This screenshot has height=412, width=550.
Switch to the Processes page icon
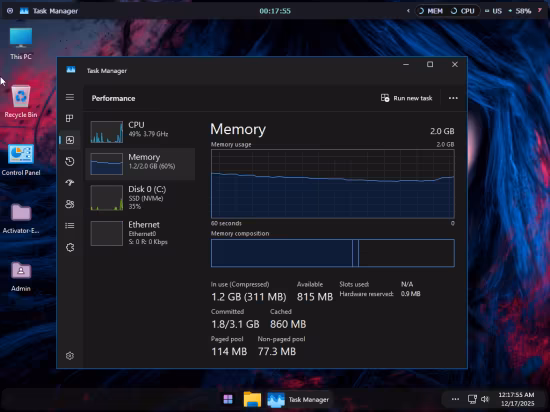click(x=70, y=118)
